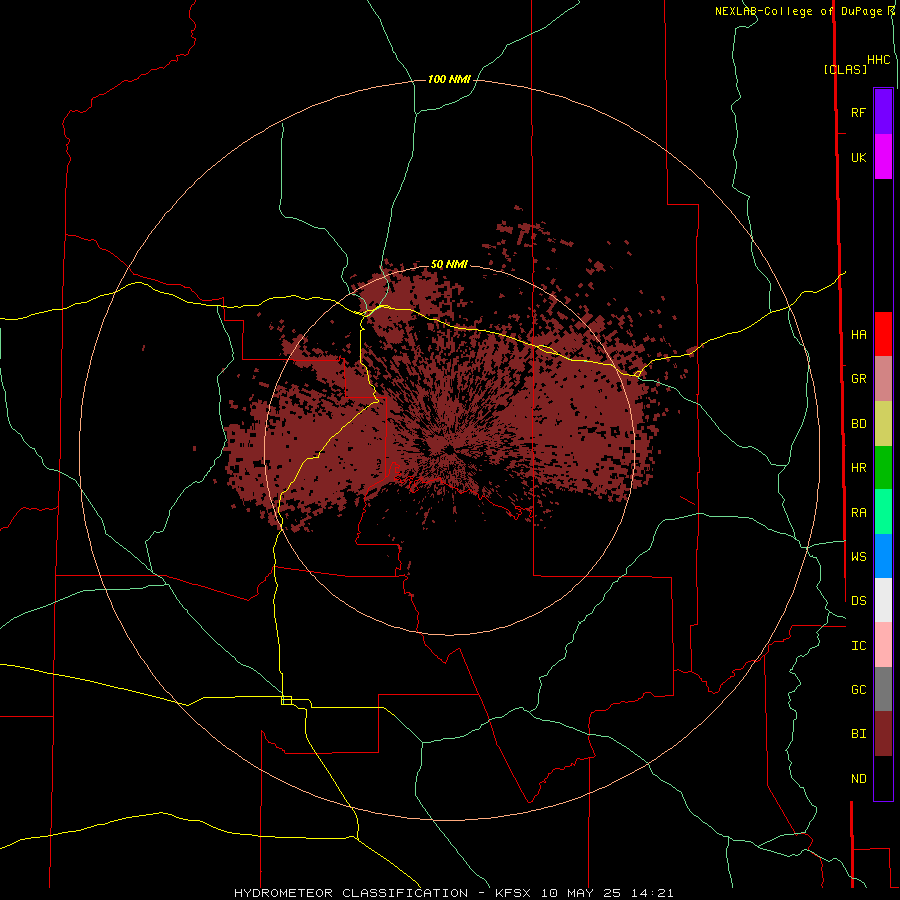Click the BD legend label

(x=858, y=424)
